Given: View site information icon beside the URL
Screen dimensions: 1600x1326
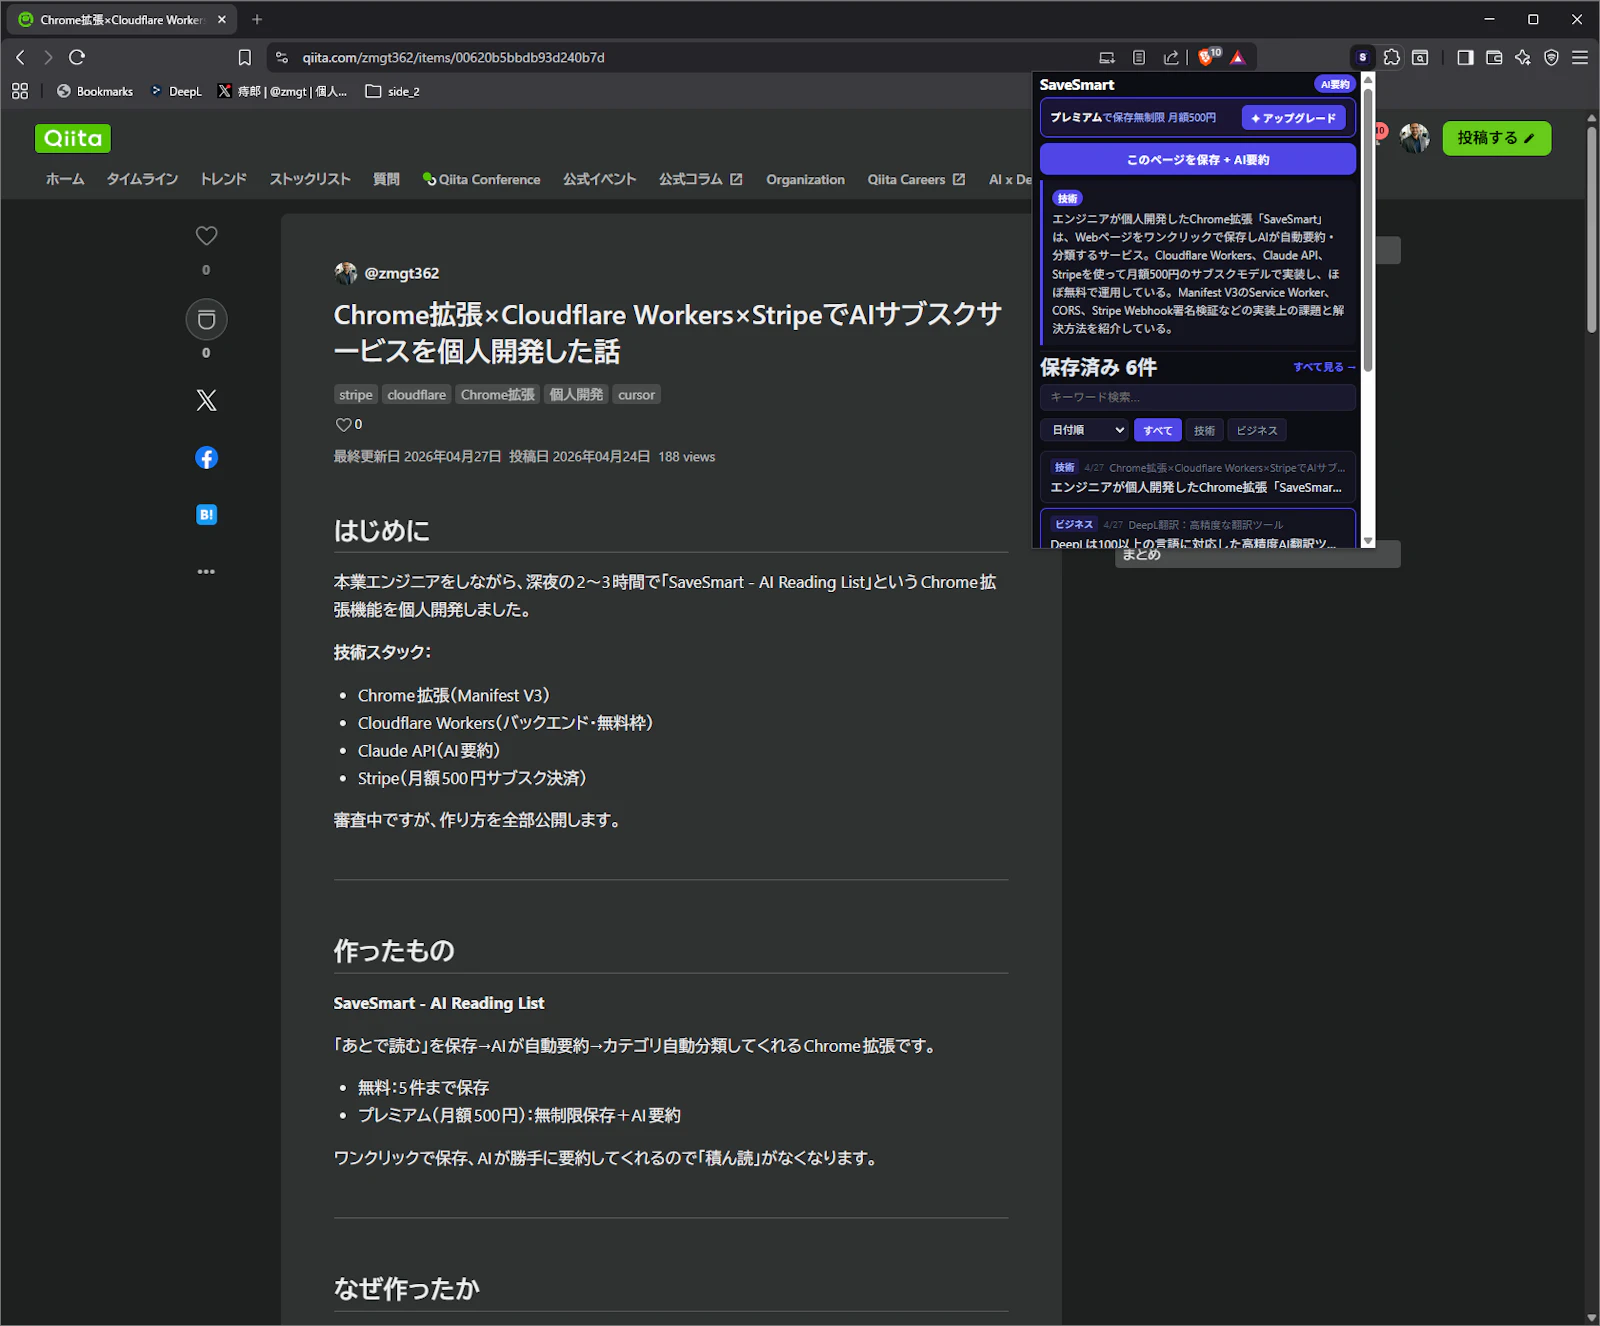Looking at the screenshot, I should click(x=282, y=57).
